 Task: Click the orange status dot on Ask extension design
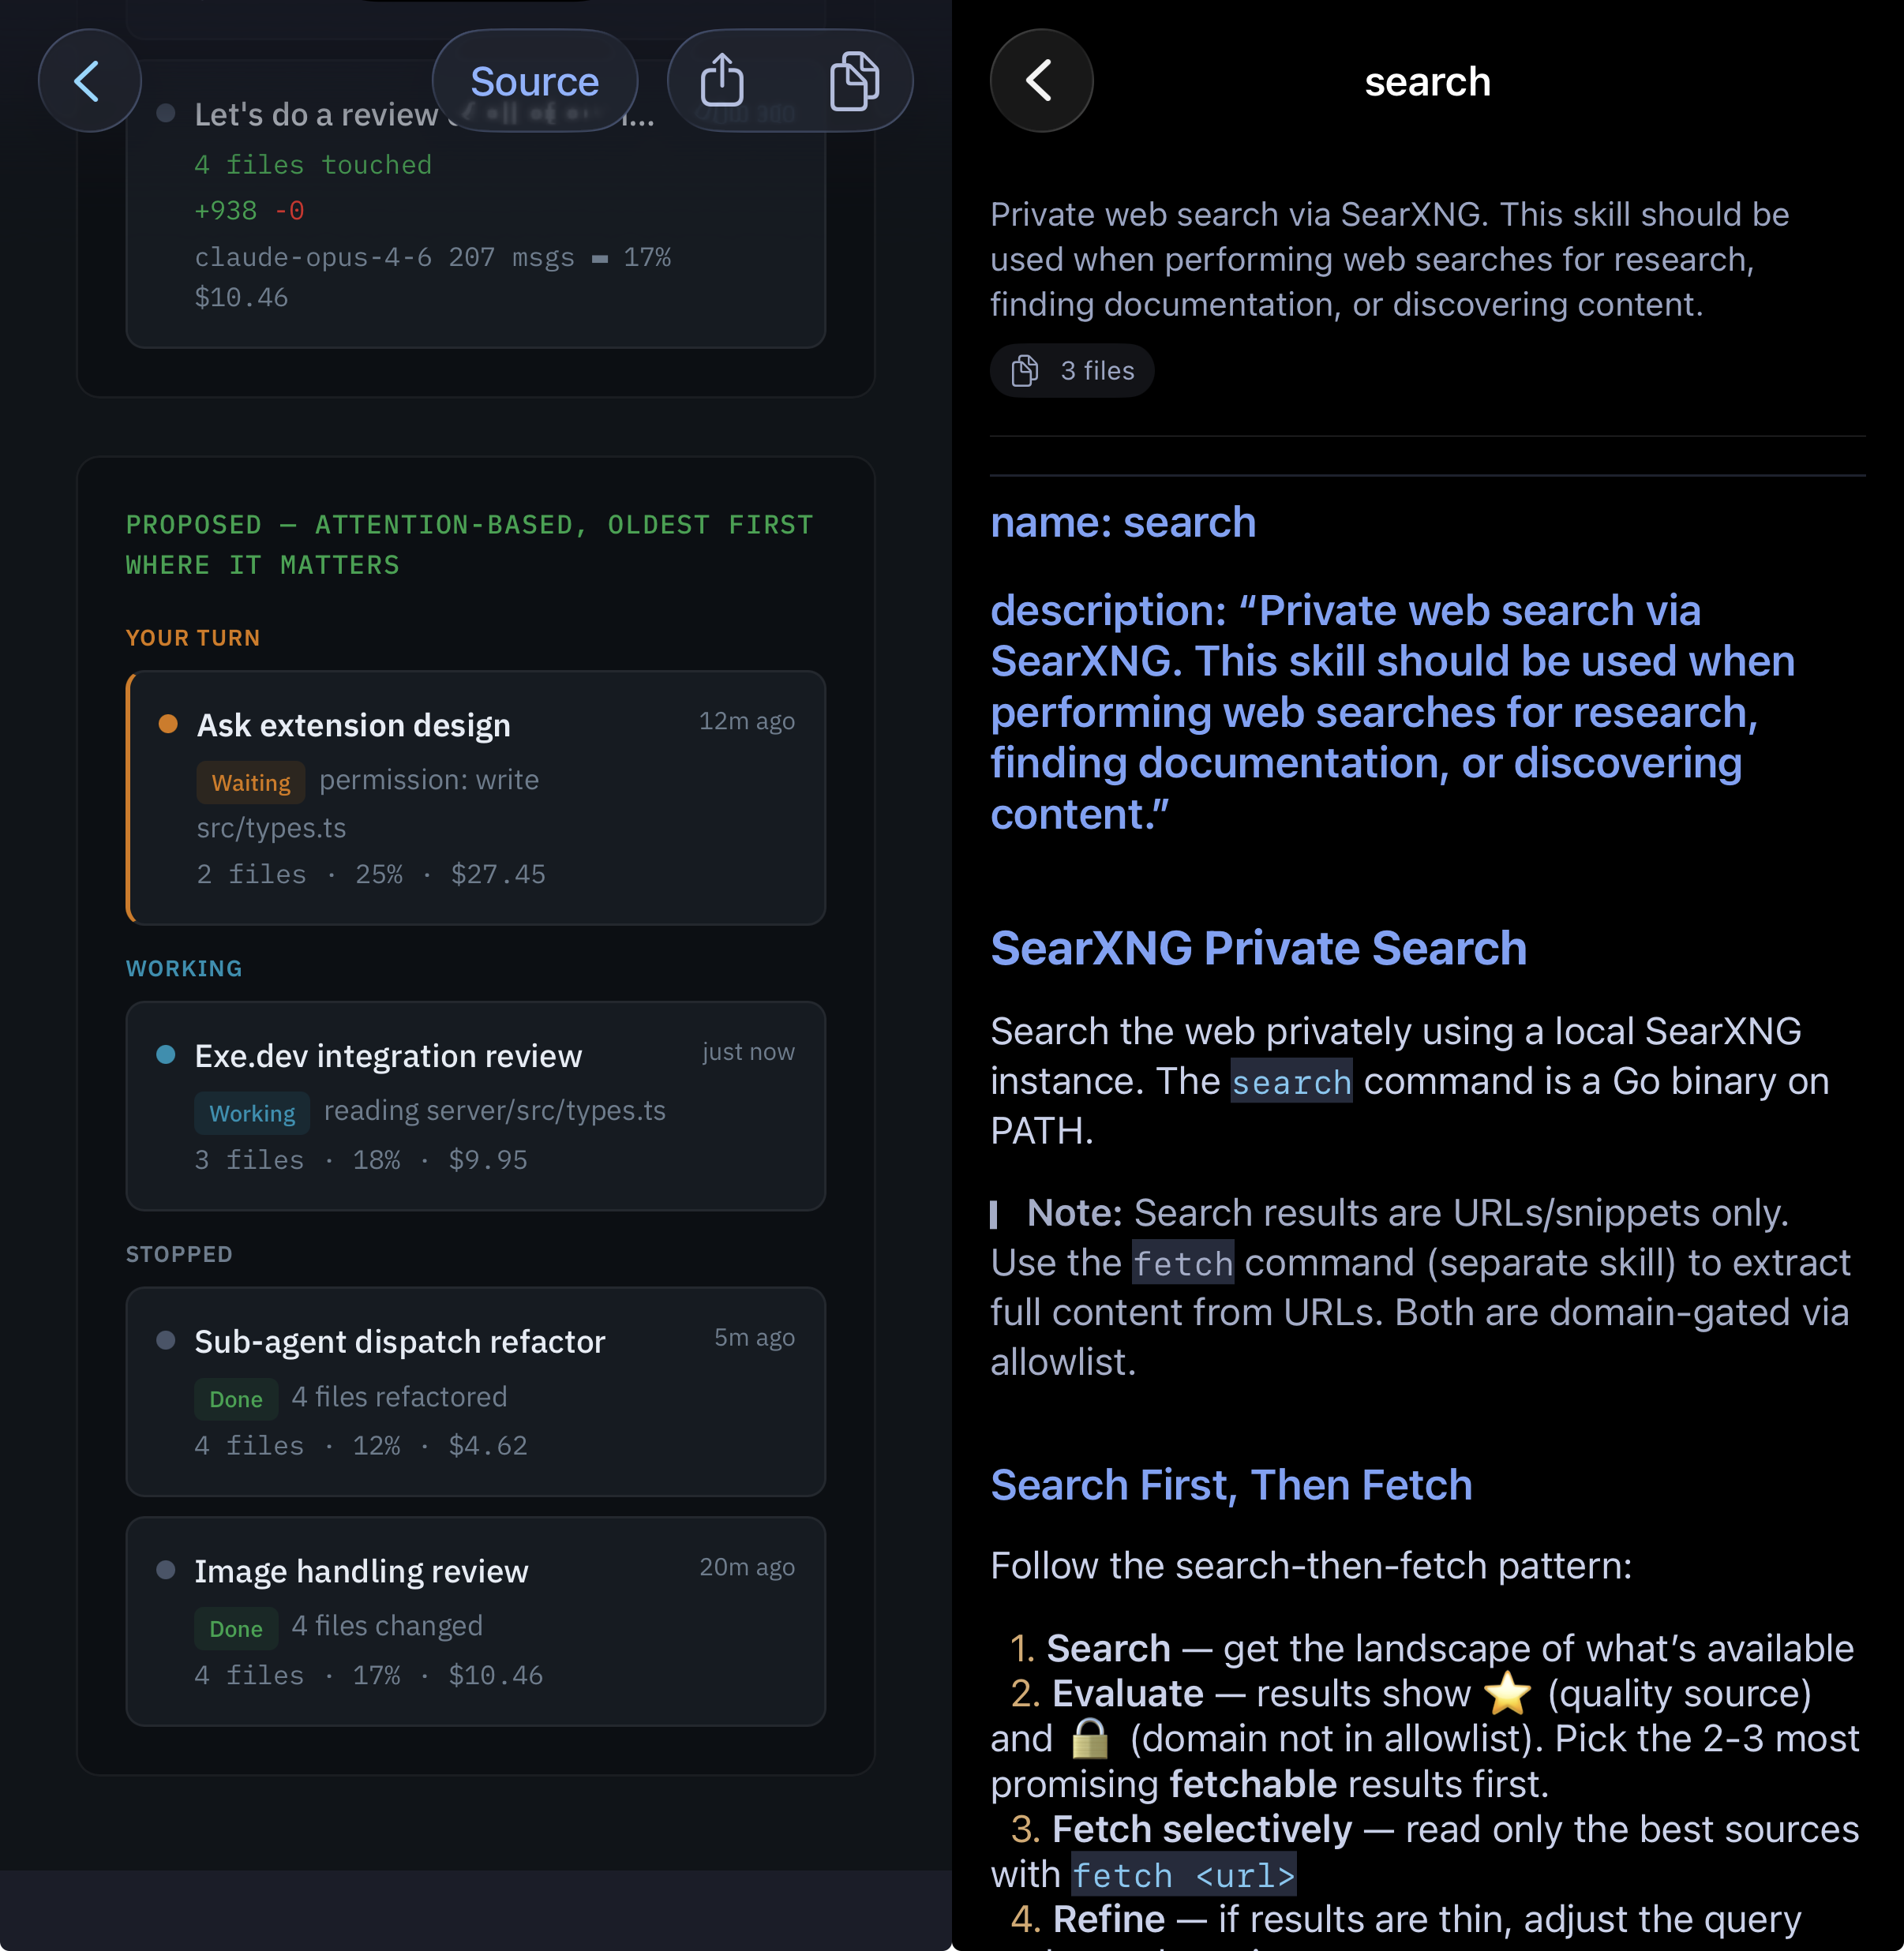(x=168, y=723)
